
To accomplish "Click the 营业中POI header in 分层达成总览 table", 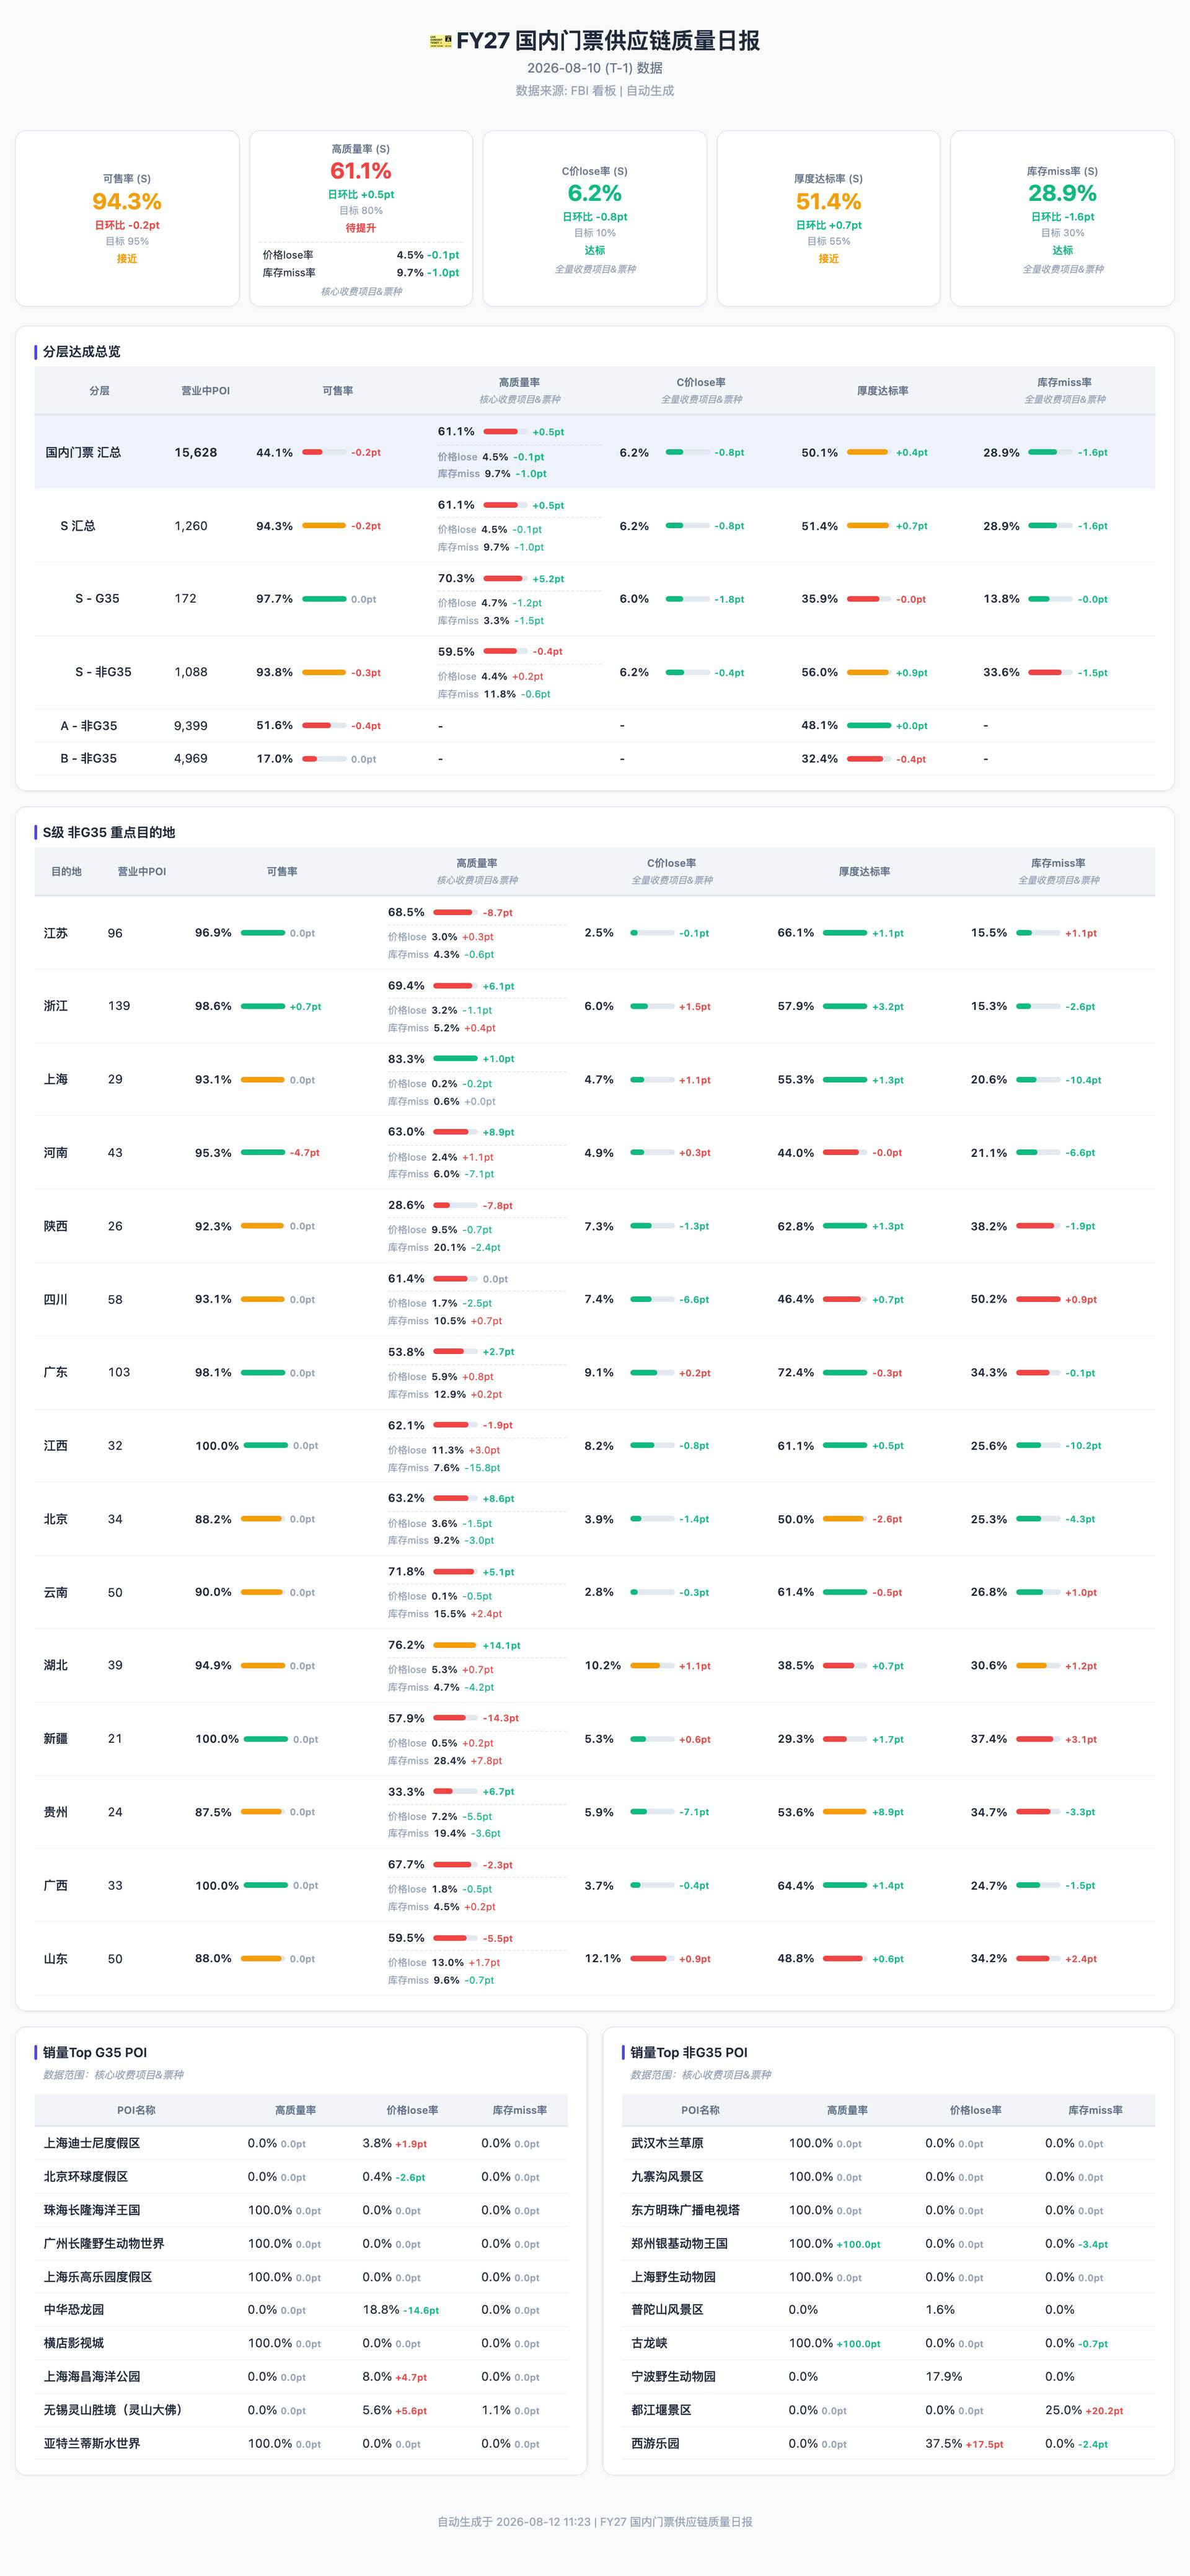I will [x=205, y=391].
